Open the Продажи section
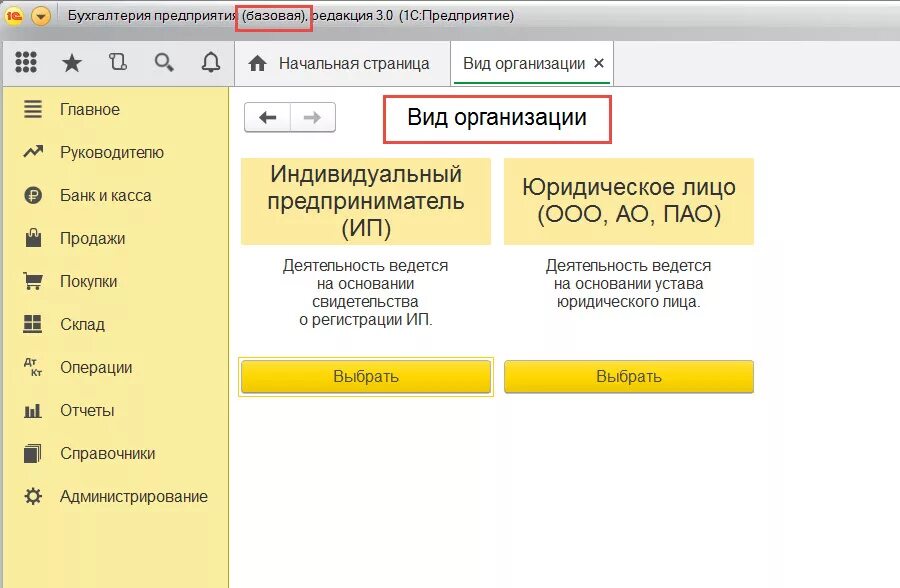 point(92,238)
